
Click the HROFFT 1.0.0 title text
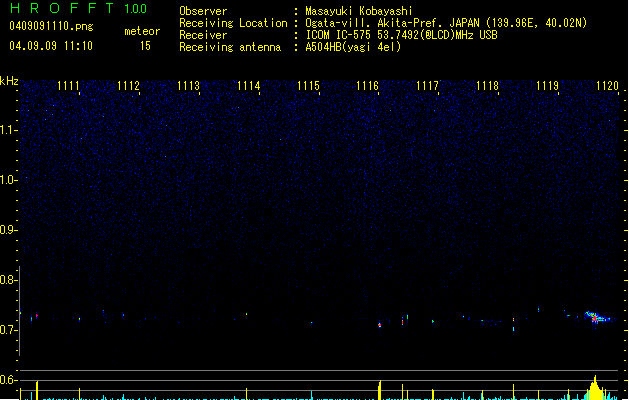point(79,8)
